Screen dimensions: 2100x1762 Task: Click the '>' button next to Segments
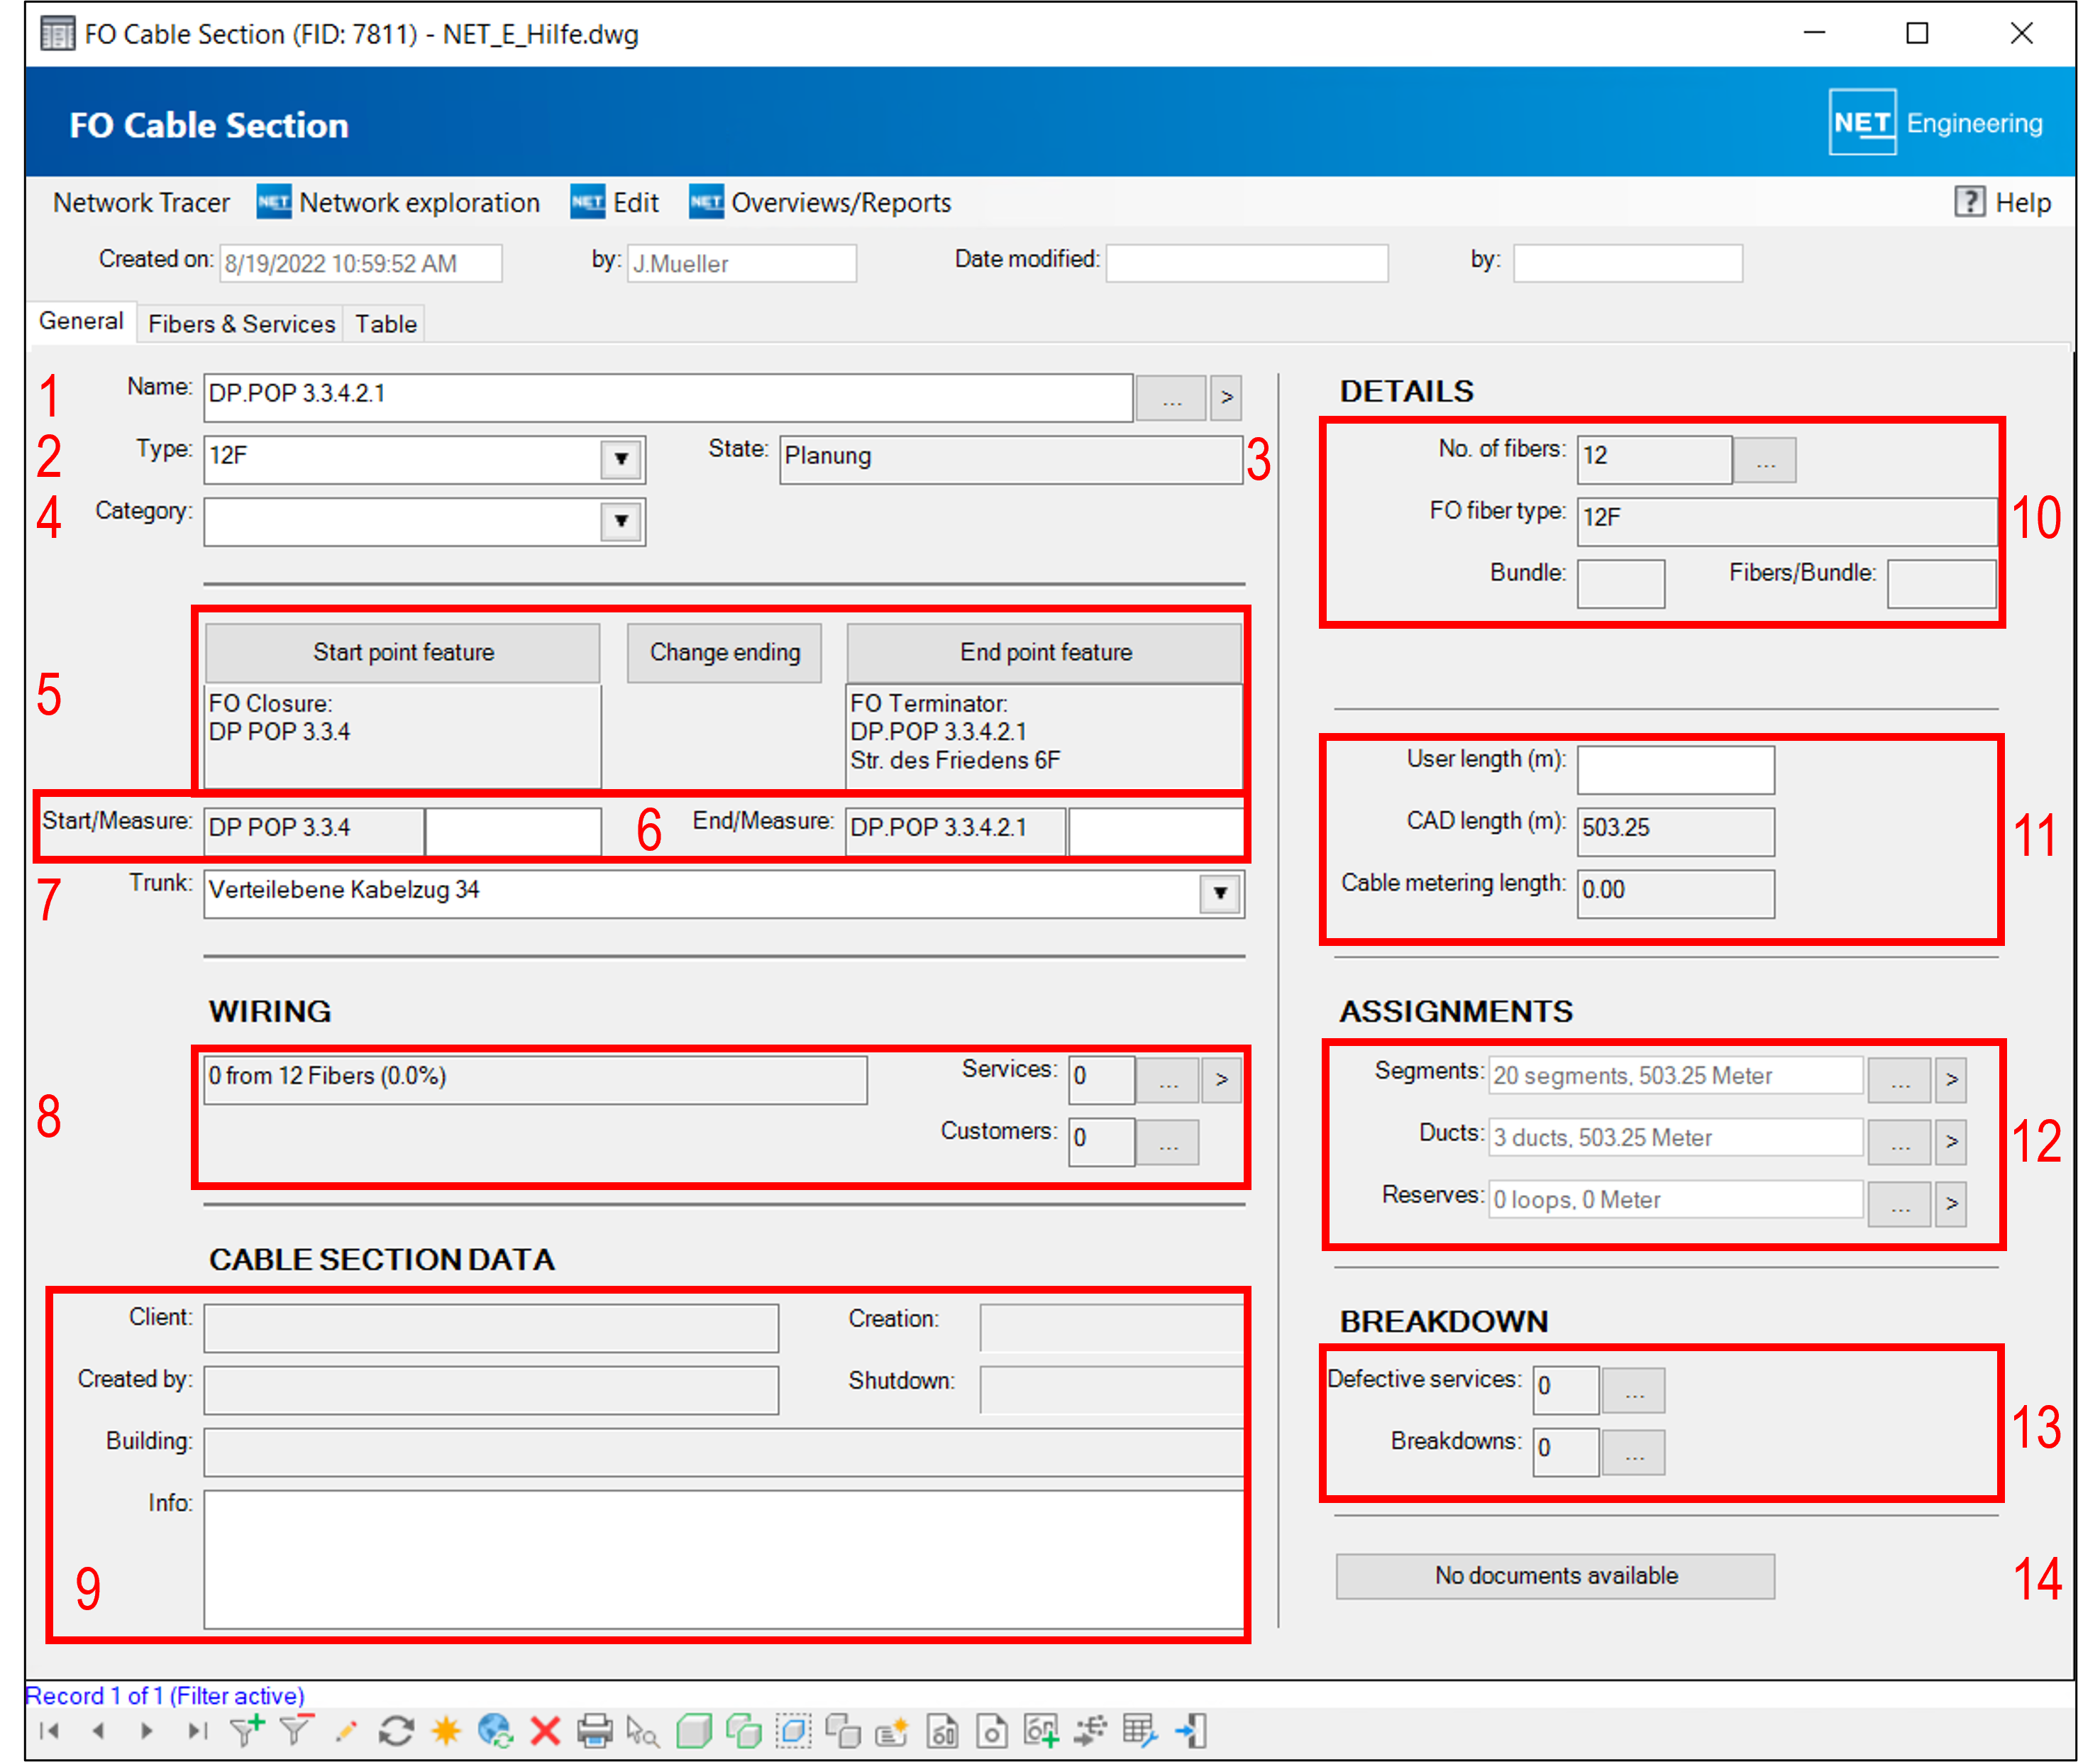1951,1080
